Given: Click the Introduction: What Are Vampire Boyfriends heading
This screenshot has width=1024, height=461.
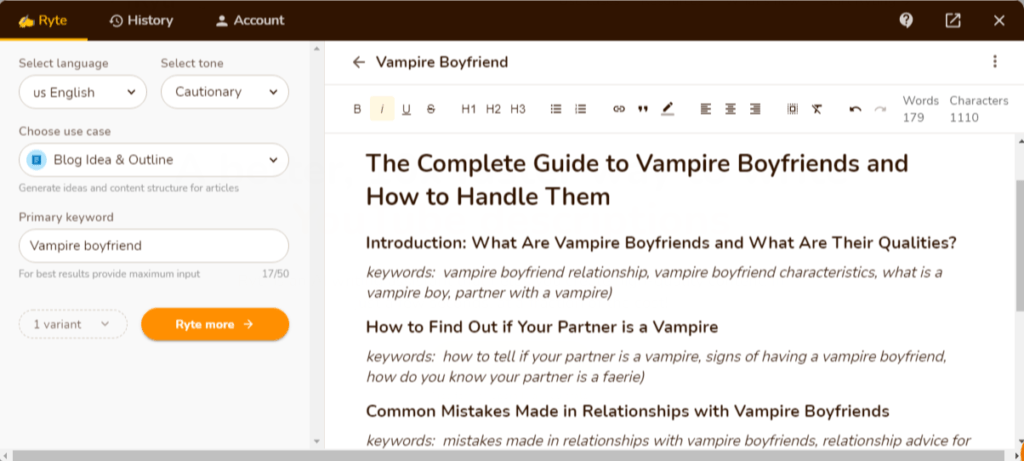Looking at the screenshot, I should [661, 243].
